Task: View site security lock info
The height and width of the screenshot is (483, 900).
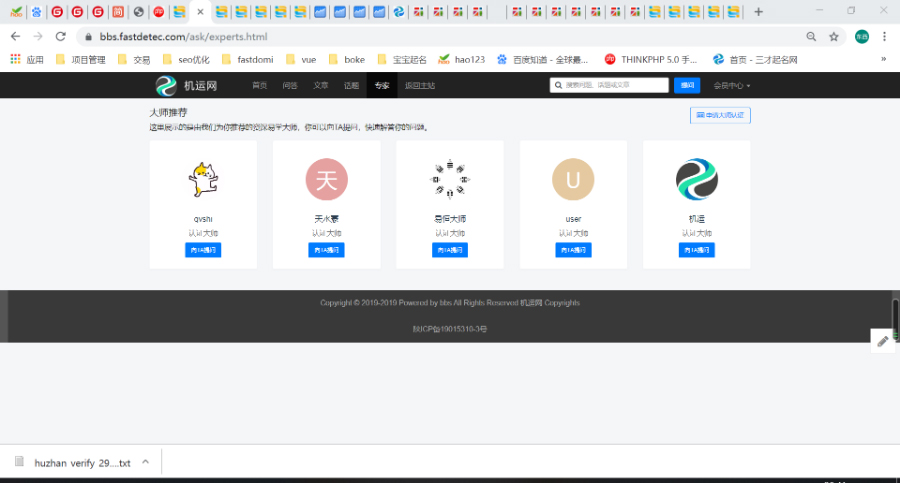Action: tap(88, 37)
